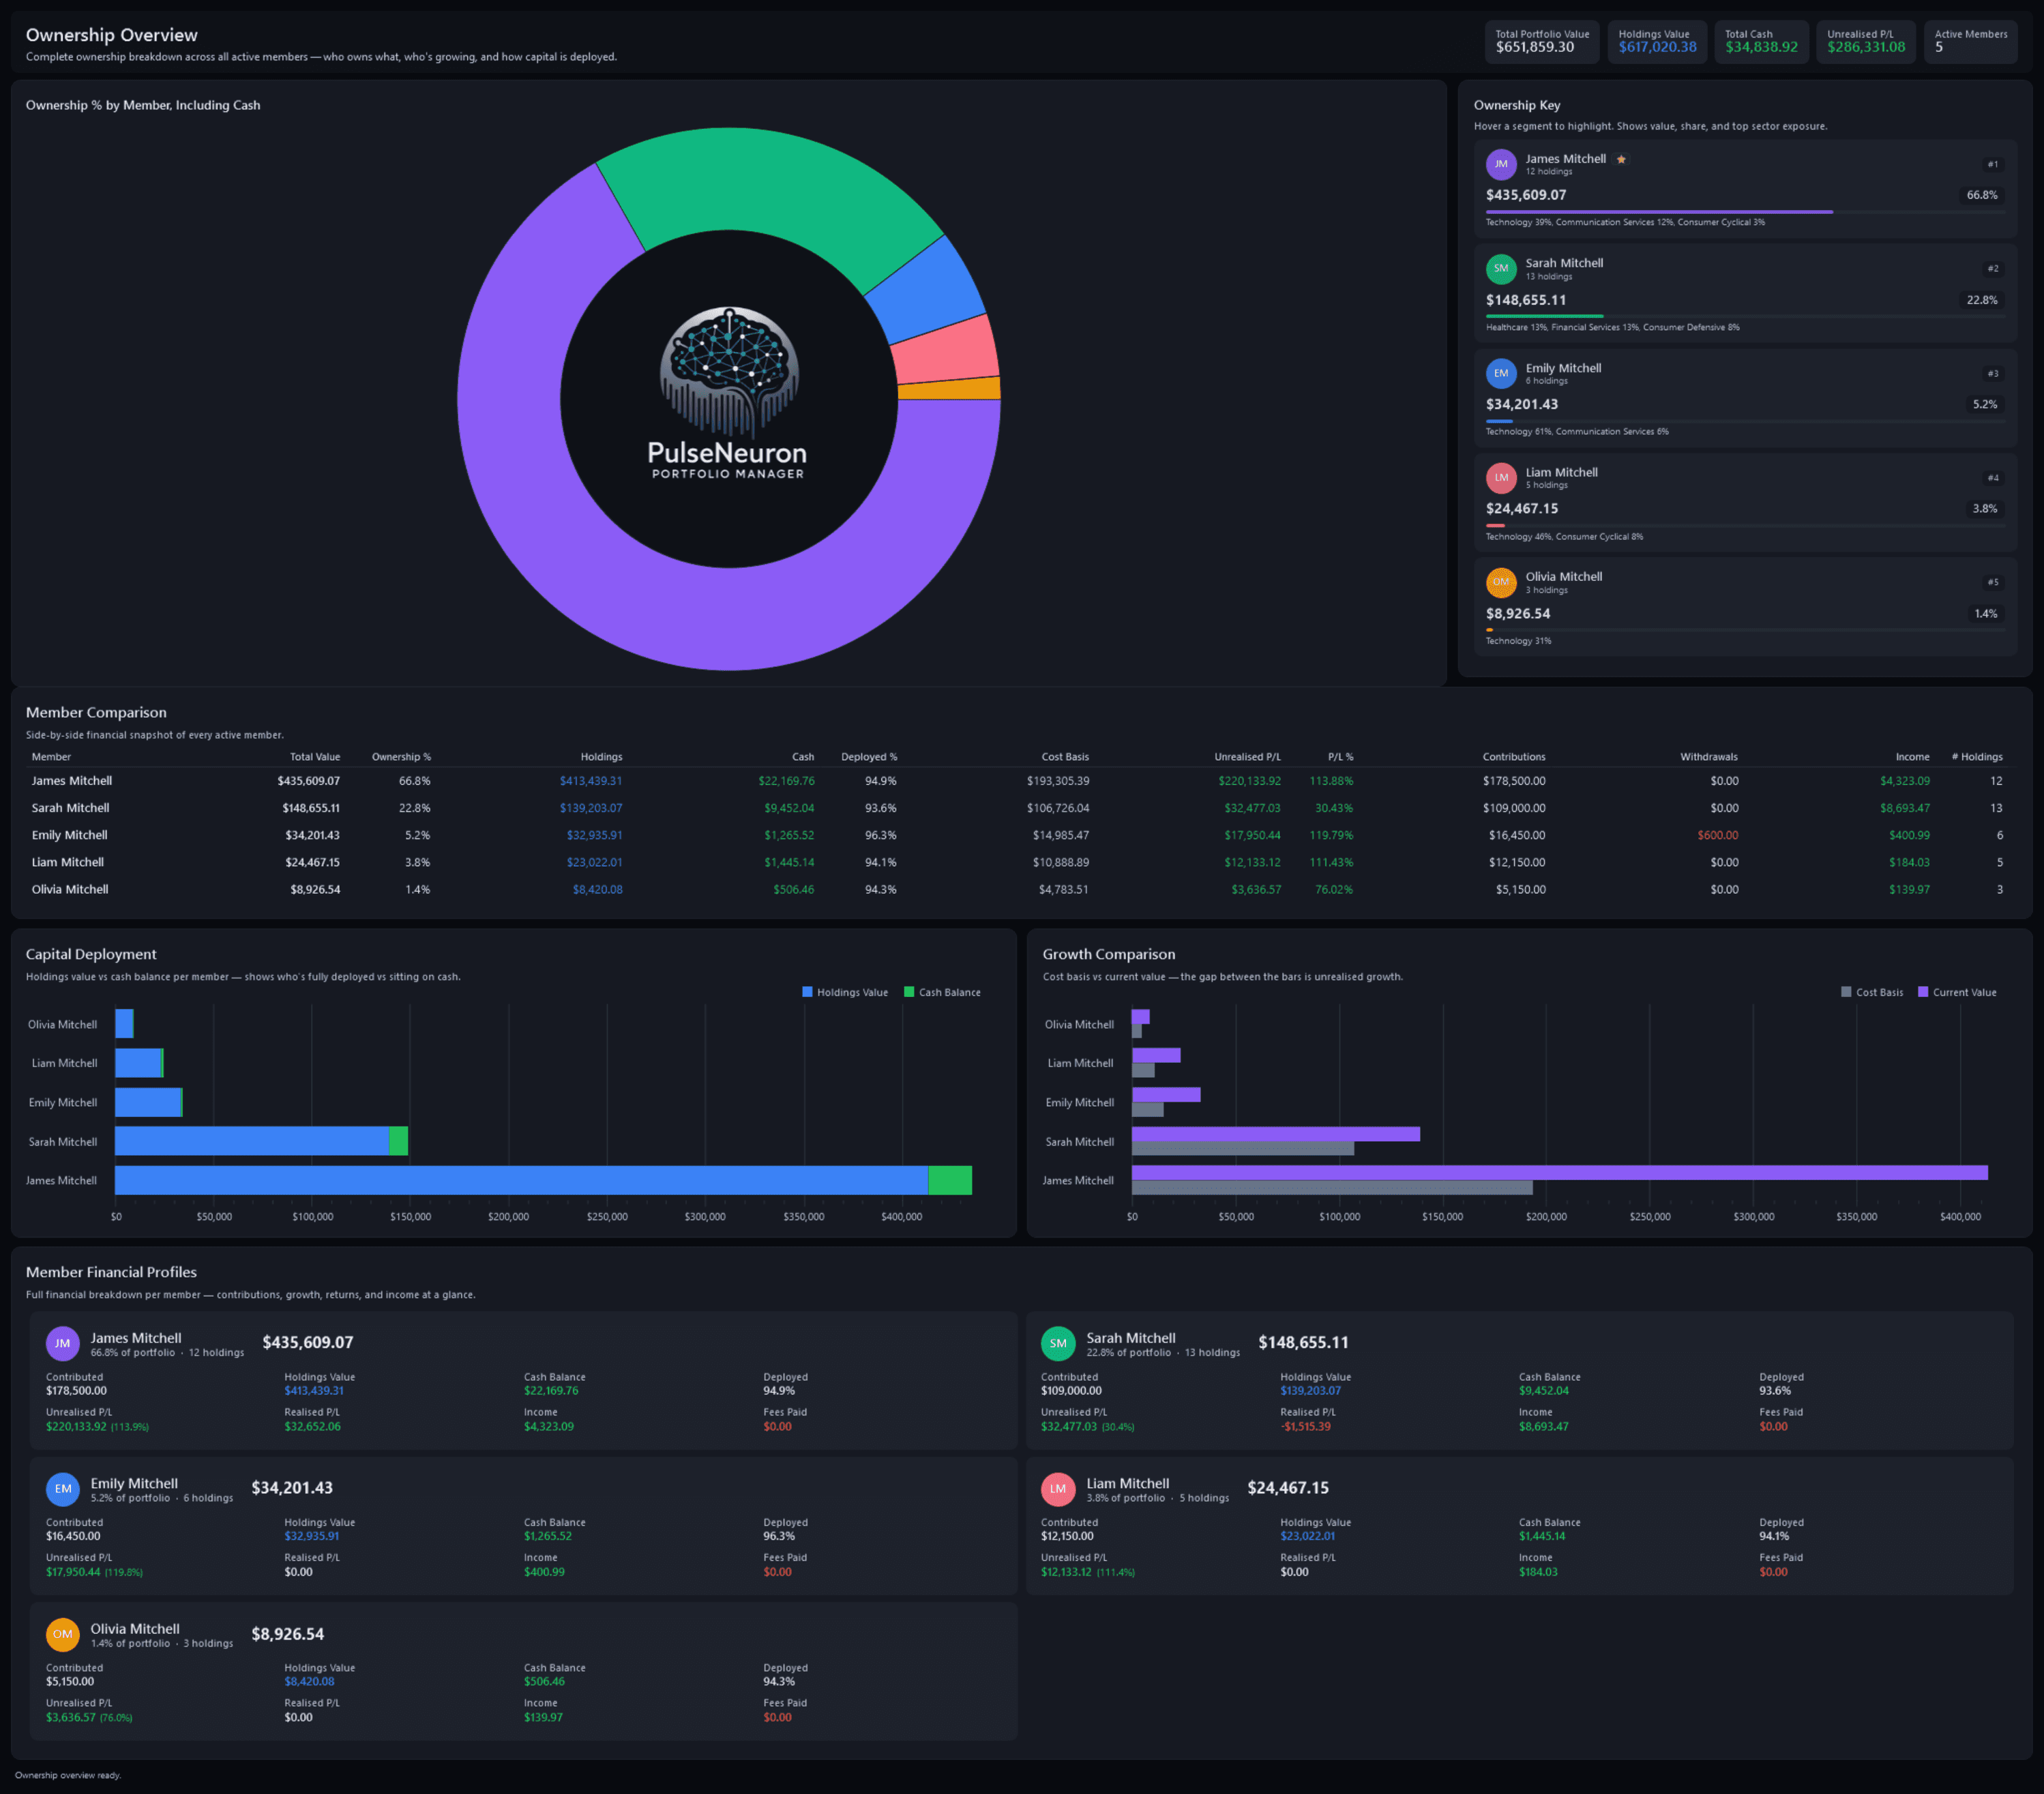Click the -$1,515.39 realised P/L value
The image size is (2044, 1794).
(1305, 1427)
